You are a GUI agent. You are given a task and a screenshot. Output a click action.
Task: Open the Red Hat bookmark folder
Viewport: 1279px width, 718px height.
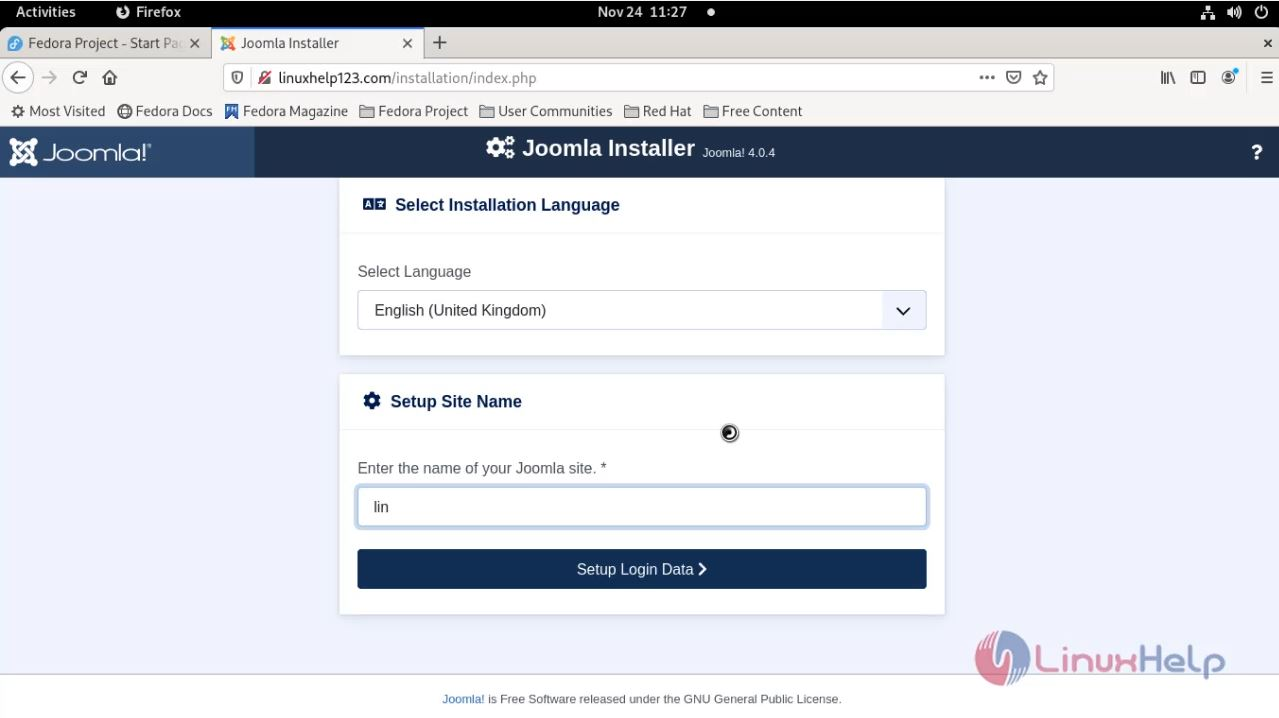pos(657,111)
